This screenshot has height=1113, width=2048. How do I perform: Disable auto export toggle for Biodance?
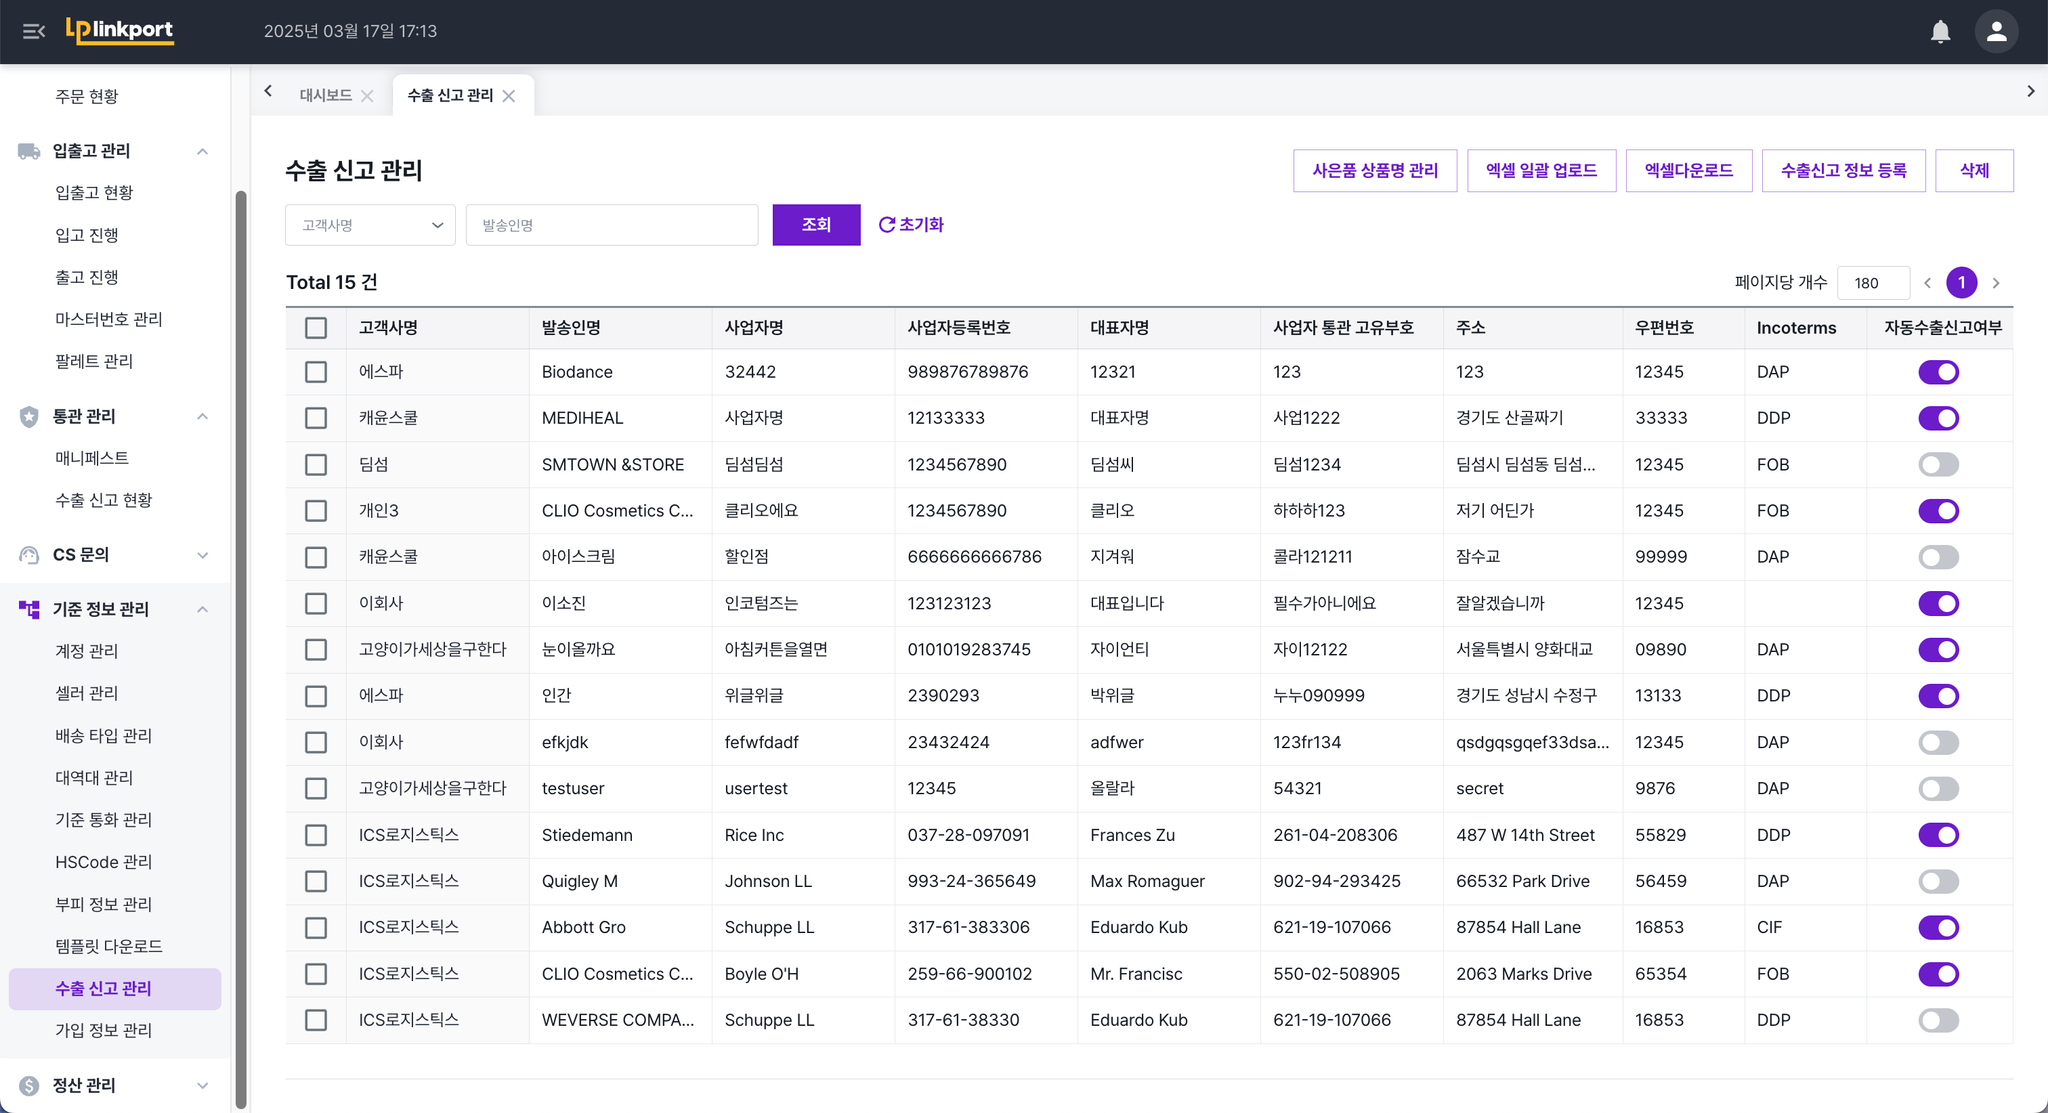(x=1938, y=372)
